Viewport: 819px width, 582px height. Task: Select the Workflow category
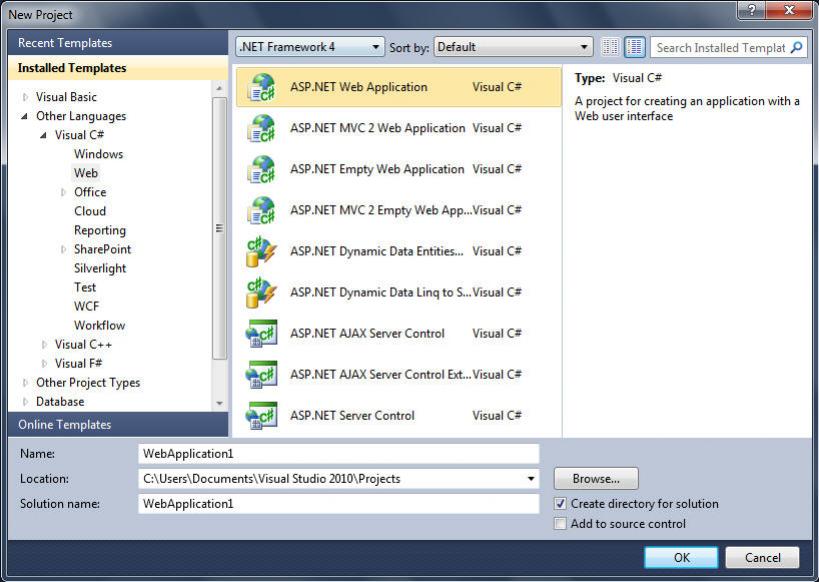point(99,325)
